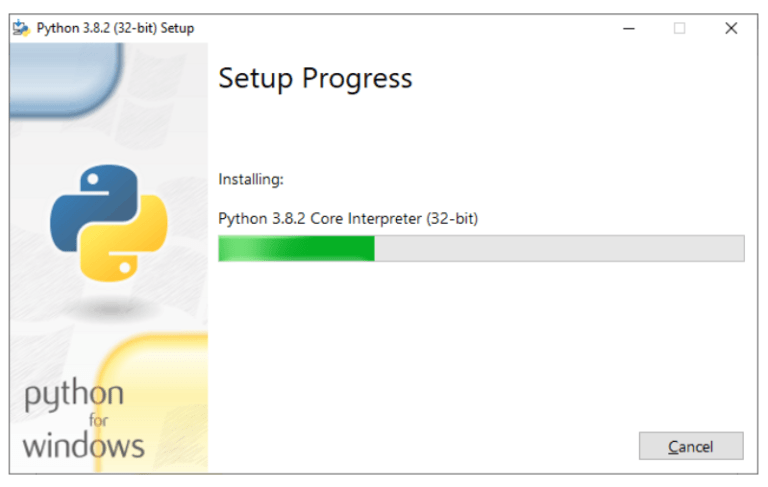
Task: Click Python 3.8.2 Core Interpreter (32-bit) status text
Action: point(348,219)
